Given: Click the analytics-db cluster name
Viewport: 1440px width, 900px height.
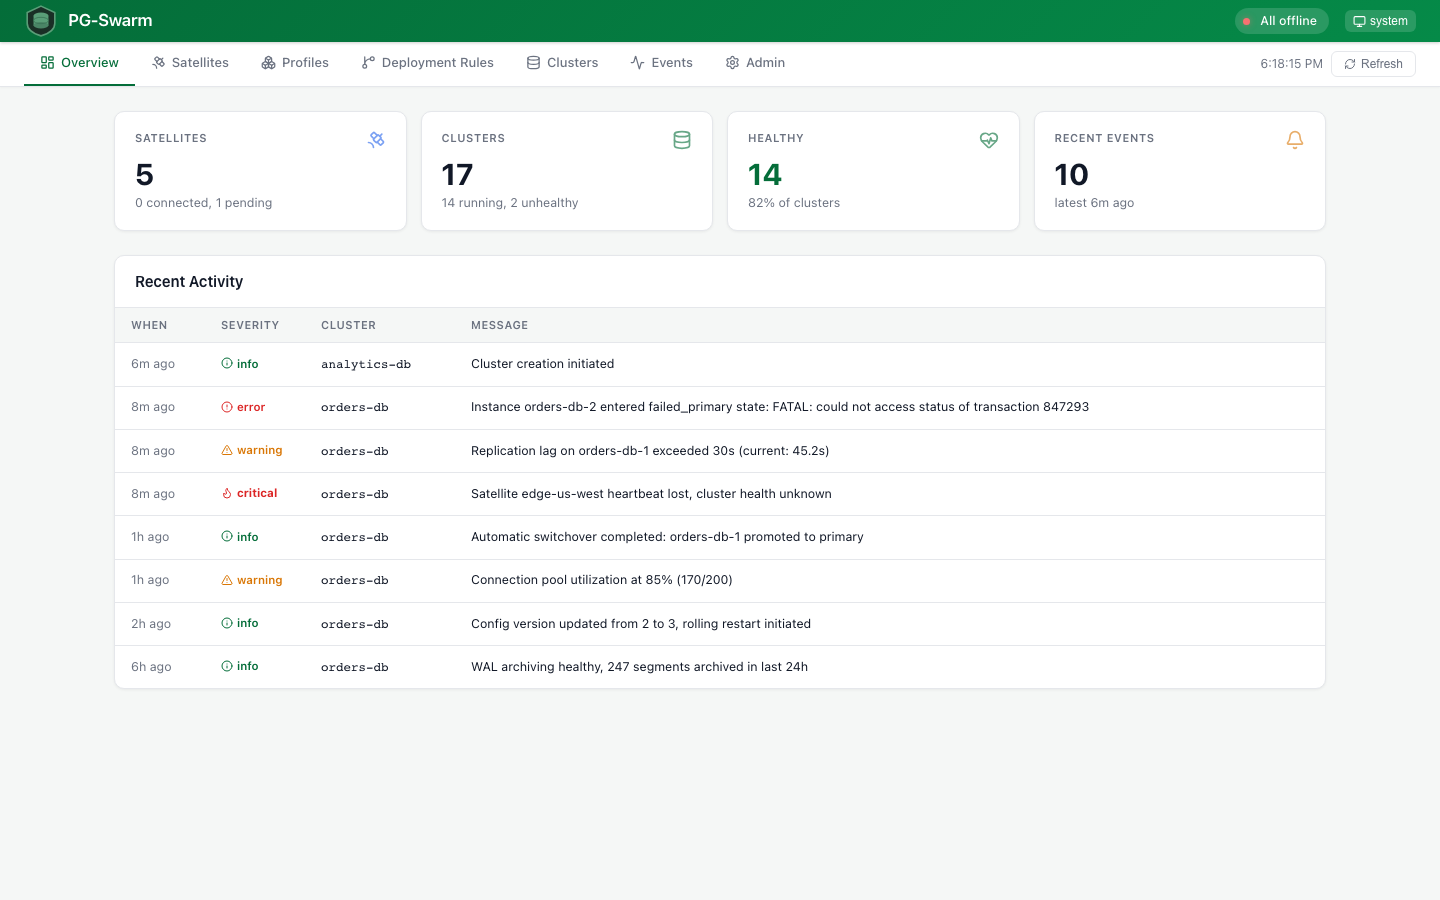Looking at the screenshot, I should tap(366, 364).
